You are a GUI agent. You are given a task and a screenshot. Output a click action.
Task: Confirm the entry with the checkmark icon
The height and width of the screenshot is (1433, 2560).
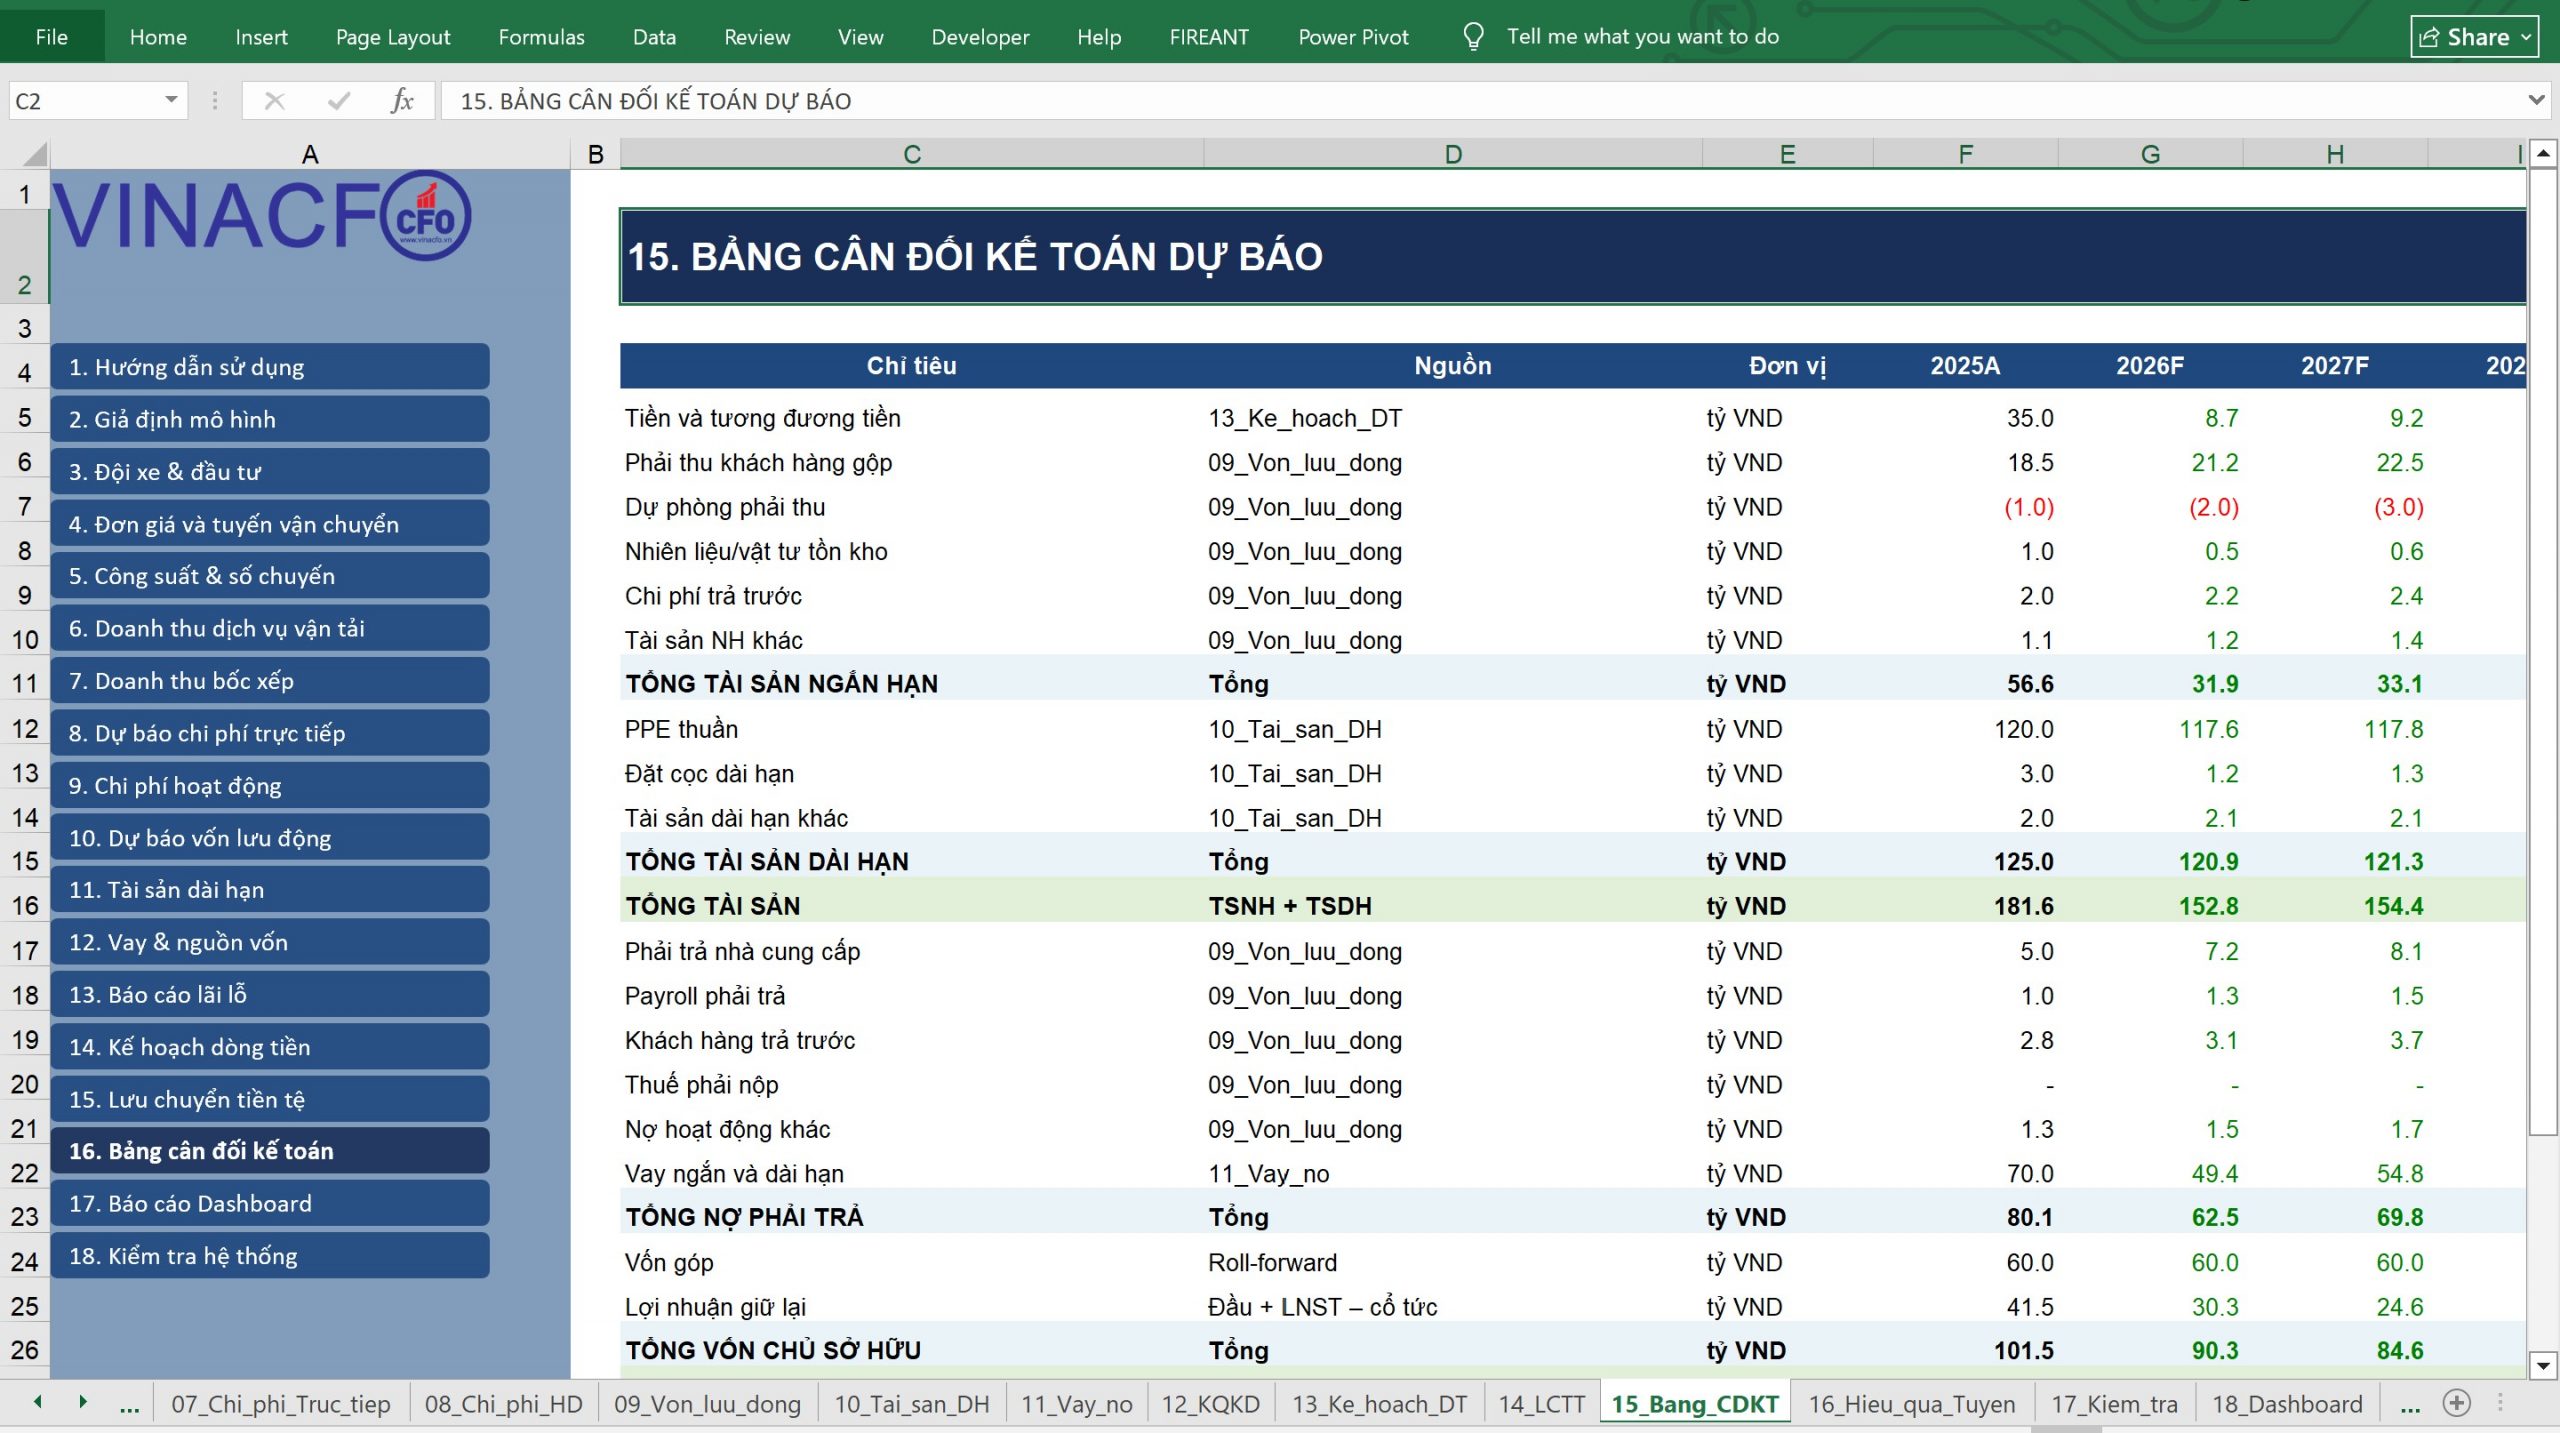[339, 101]
